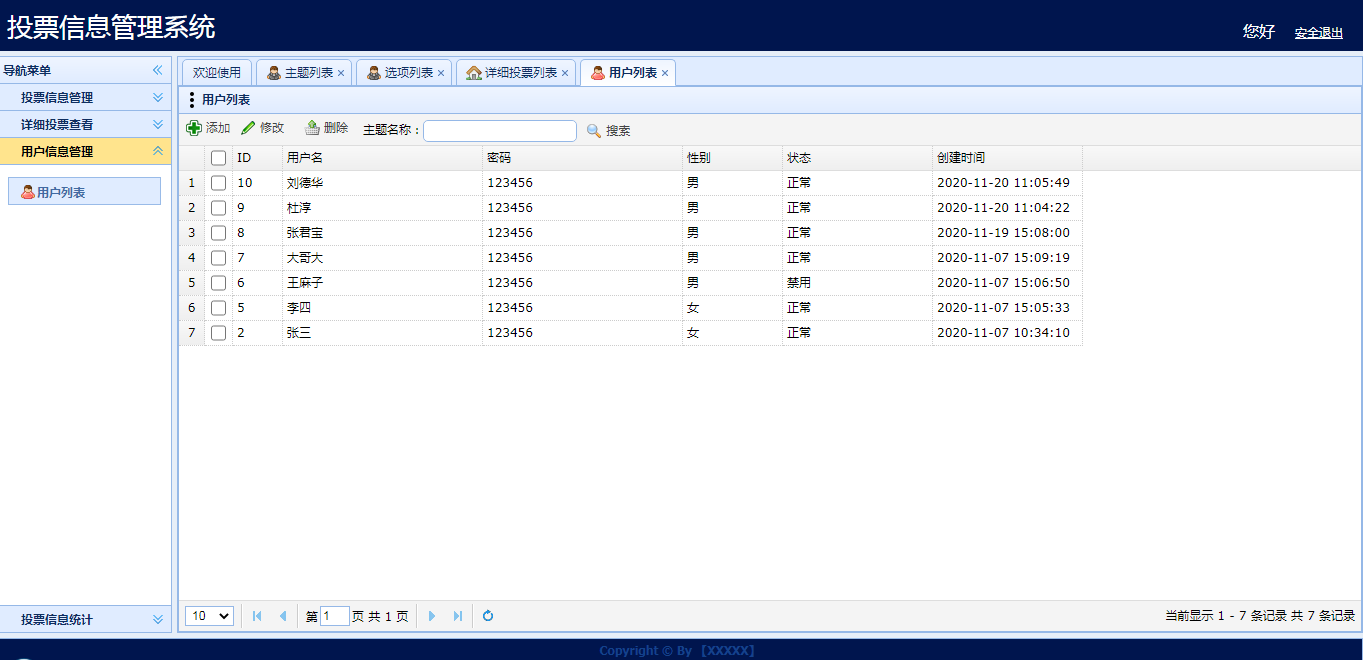Click the pencil 修改 edit icon
This screenshot has width=1363, height=660.
[x=248, y=128]
